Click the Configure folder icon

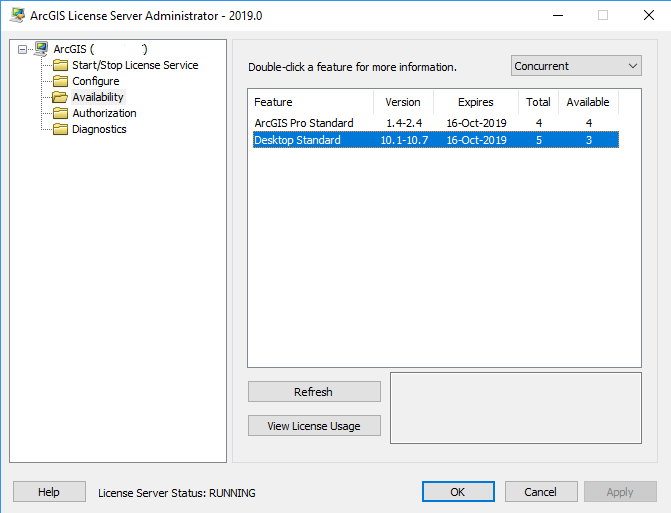point(60,81)
